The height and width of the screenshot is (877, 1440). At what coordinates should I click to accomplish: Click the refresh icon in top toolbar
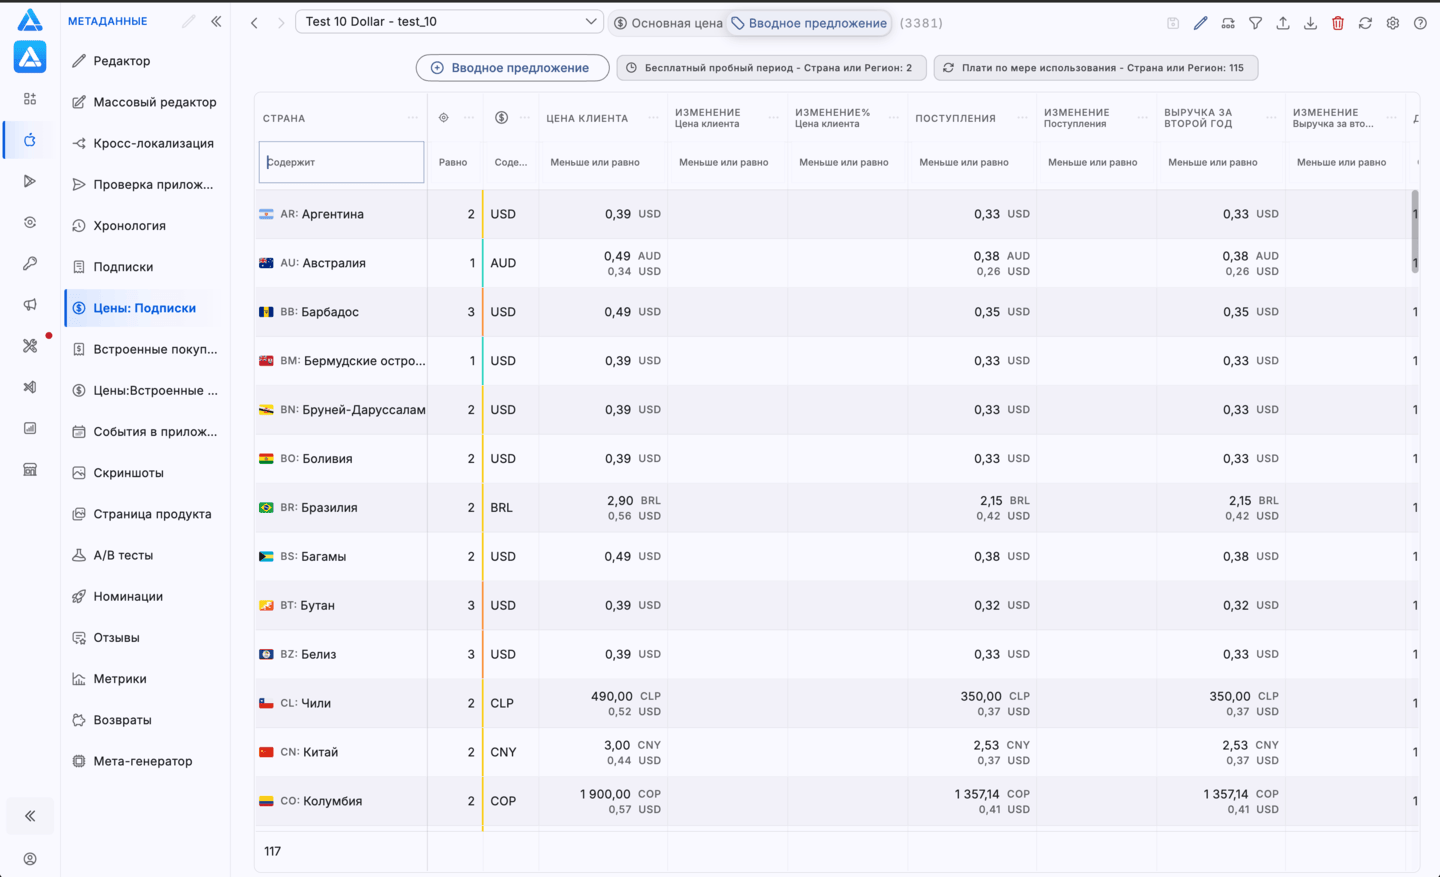pyautogui.click(x=1365, y=23)
